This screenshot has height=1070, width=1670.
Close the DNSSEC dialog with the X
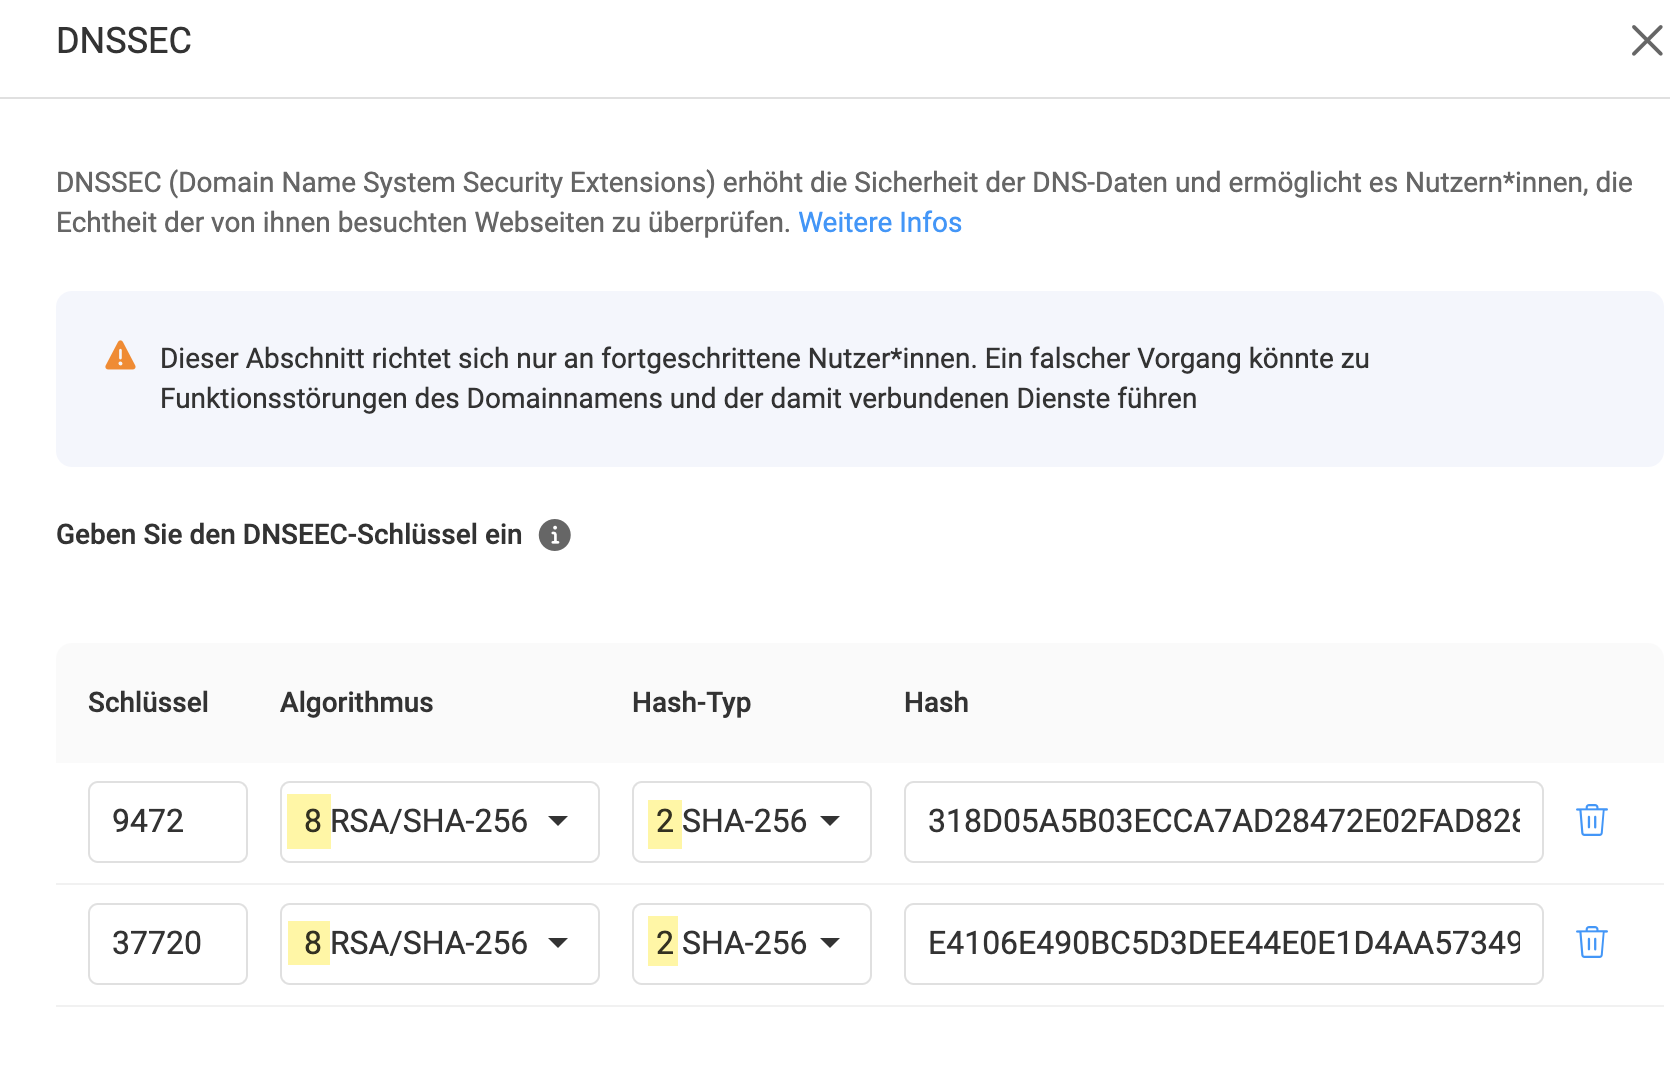1646,41
